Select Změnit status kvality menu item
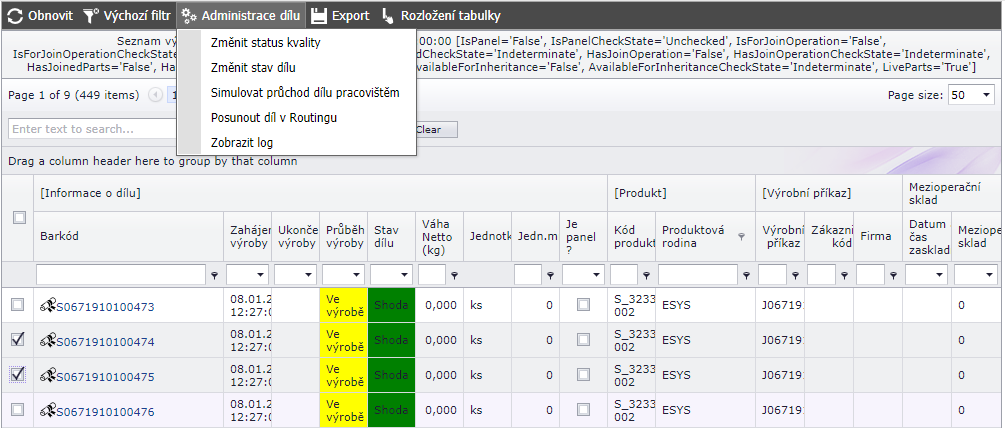The image size is (1005, 428). 265,43
